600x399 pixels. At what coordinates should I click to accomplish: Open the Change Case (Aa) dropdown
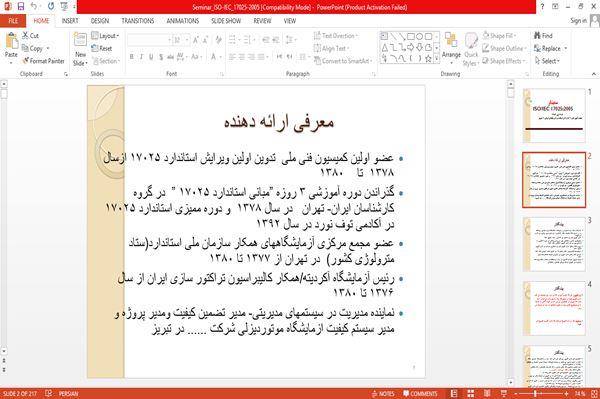(196, 57)
